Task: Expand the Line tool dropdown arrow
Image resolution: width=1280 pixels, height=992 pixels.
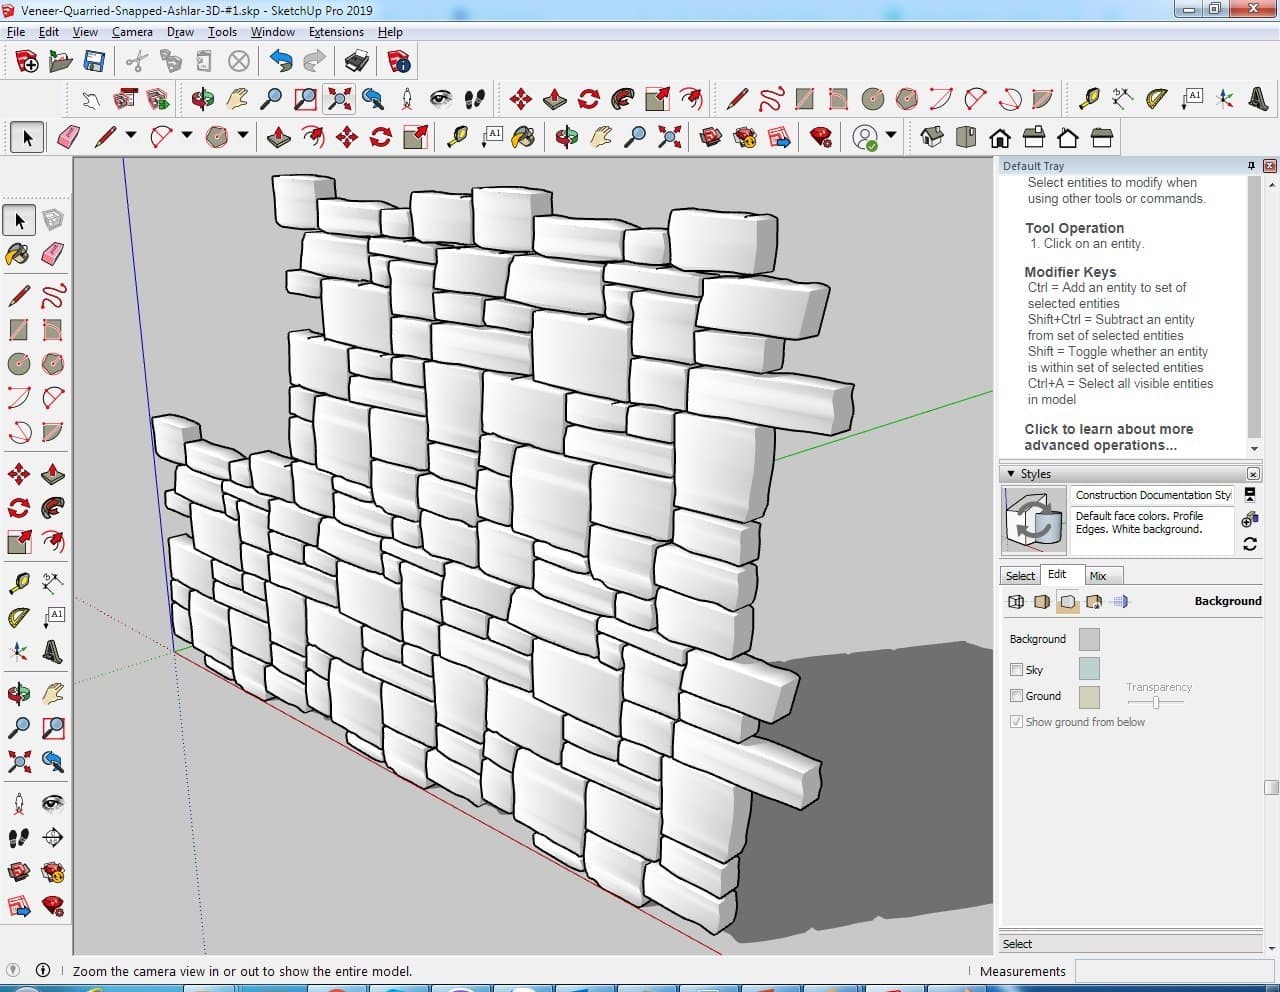Action: tap(130, 136)
